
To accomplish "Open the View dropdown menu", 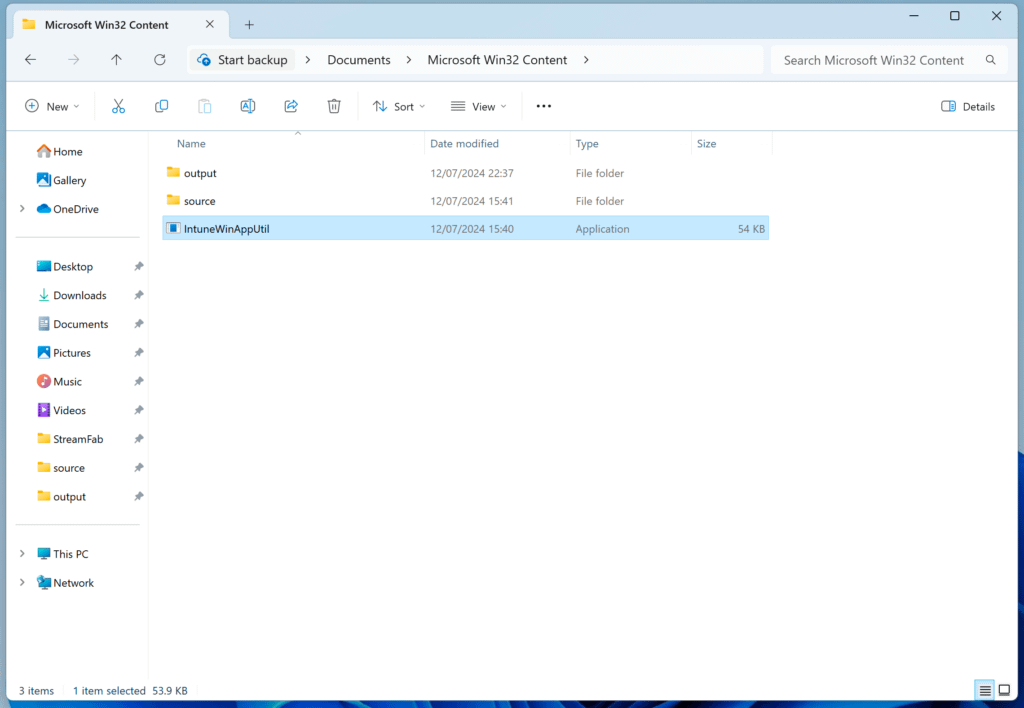I will [x=478, y=106].
